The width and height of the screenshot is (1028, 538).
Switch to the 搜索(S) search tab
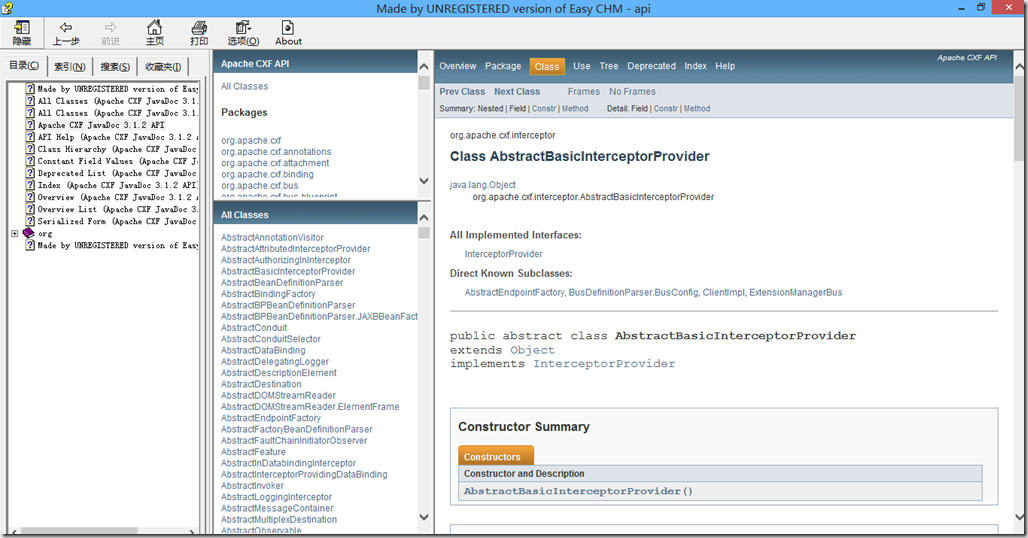(115, 66)
